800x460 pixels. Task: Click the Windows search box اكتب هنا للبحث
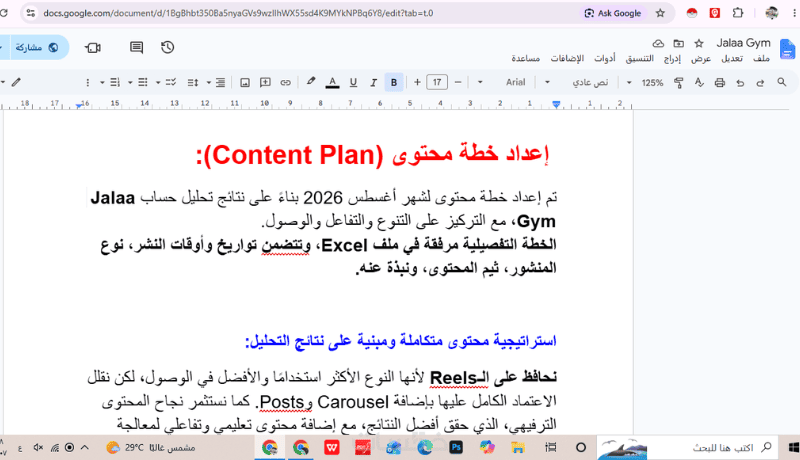point(688,448)
